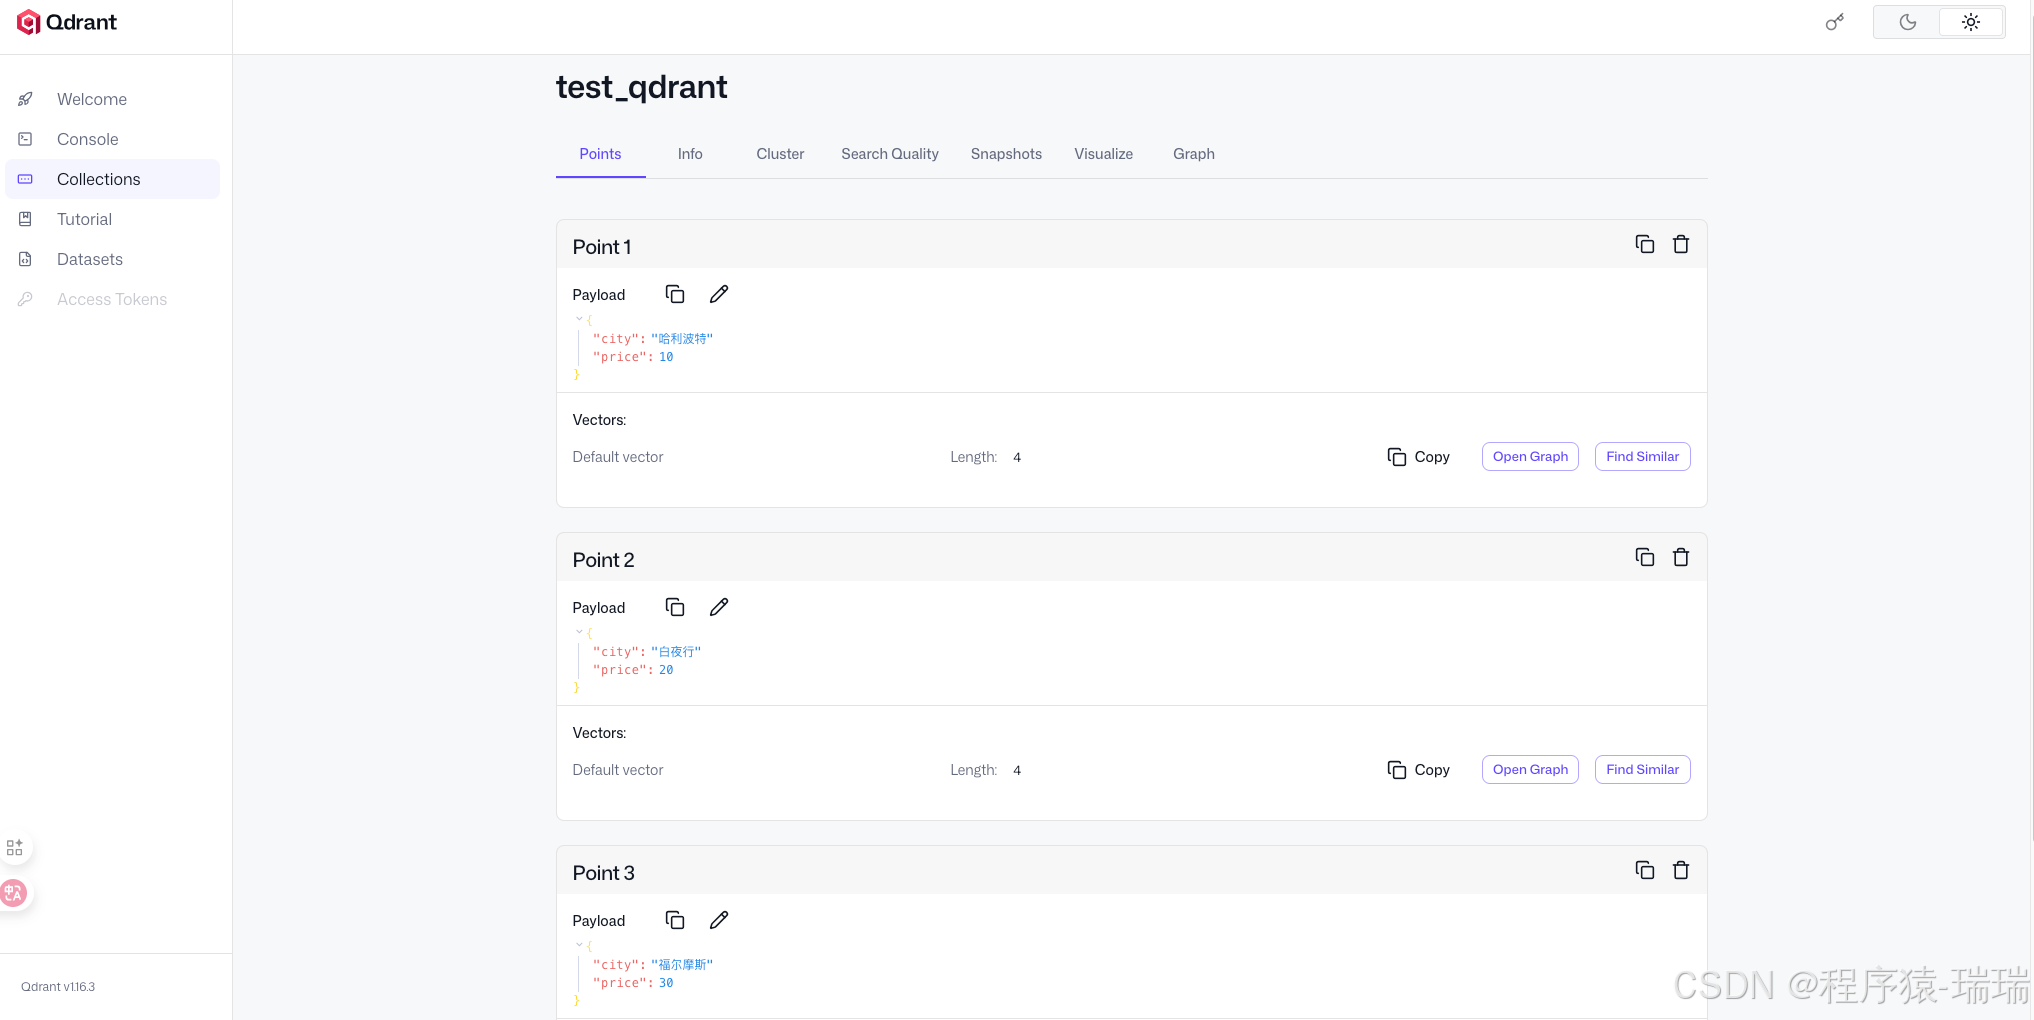Find Similar to Point 2
This screenshot has width=2034, height=1020.
point(1642,770)
